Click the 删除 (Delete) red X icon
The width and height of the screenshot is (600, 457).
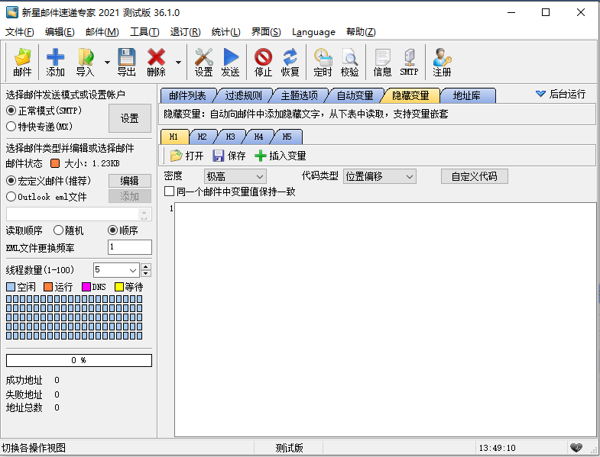(156, 63)
